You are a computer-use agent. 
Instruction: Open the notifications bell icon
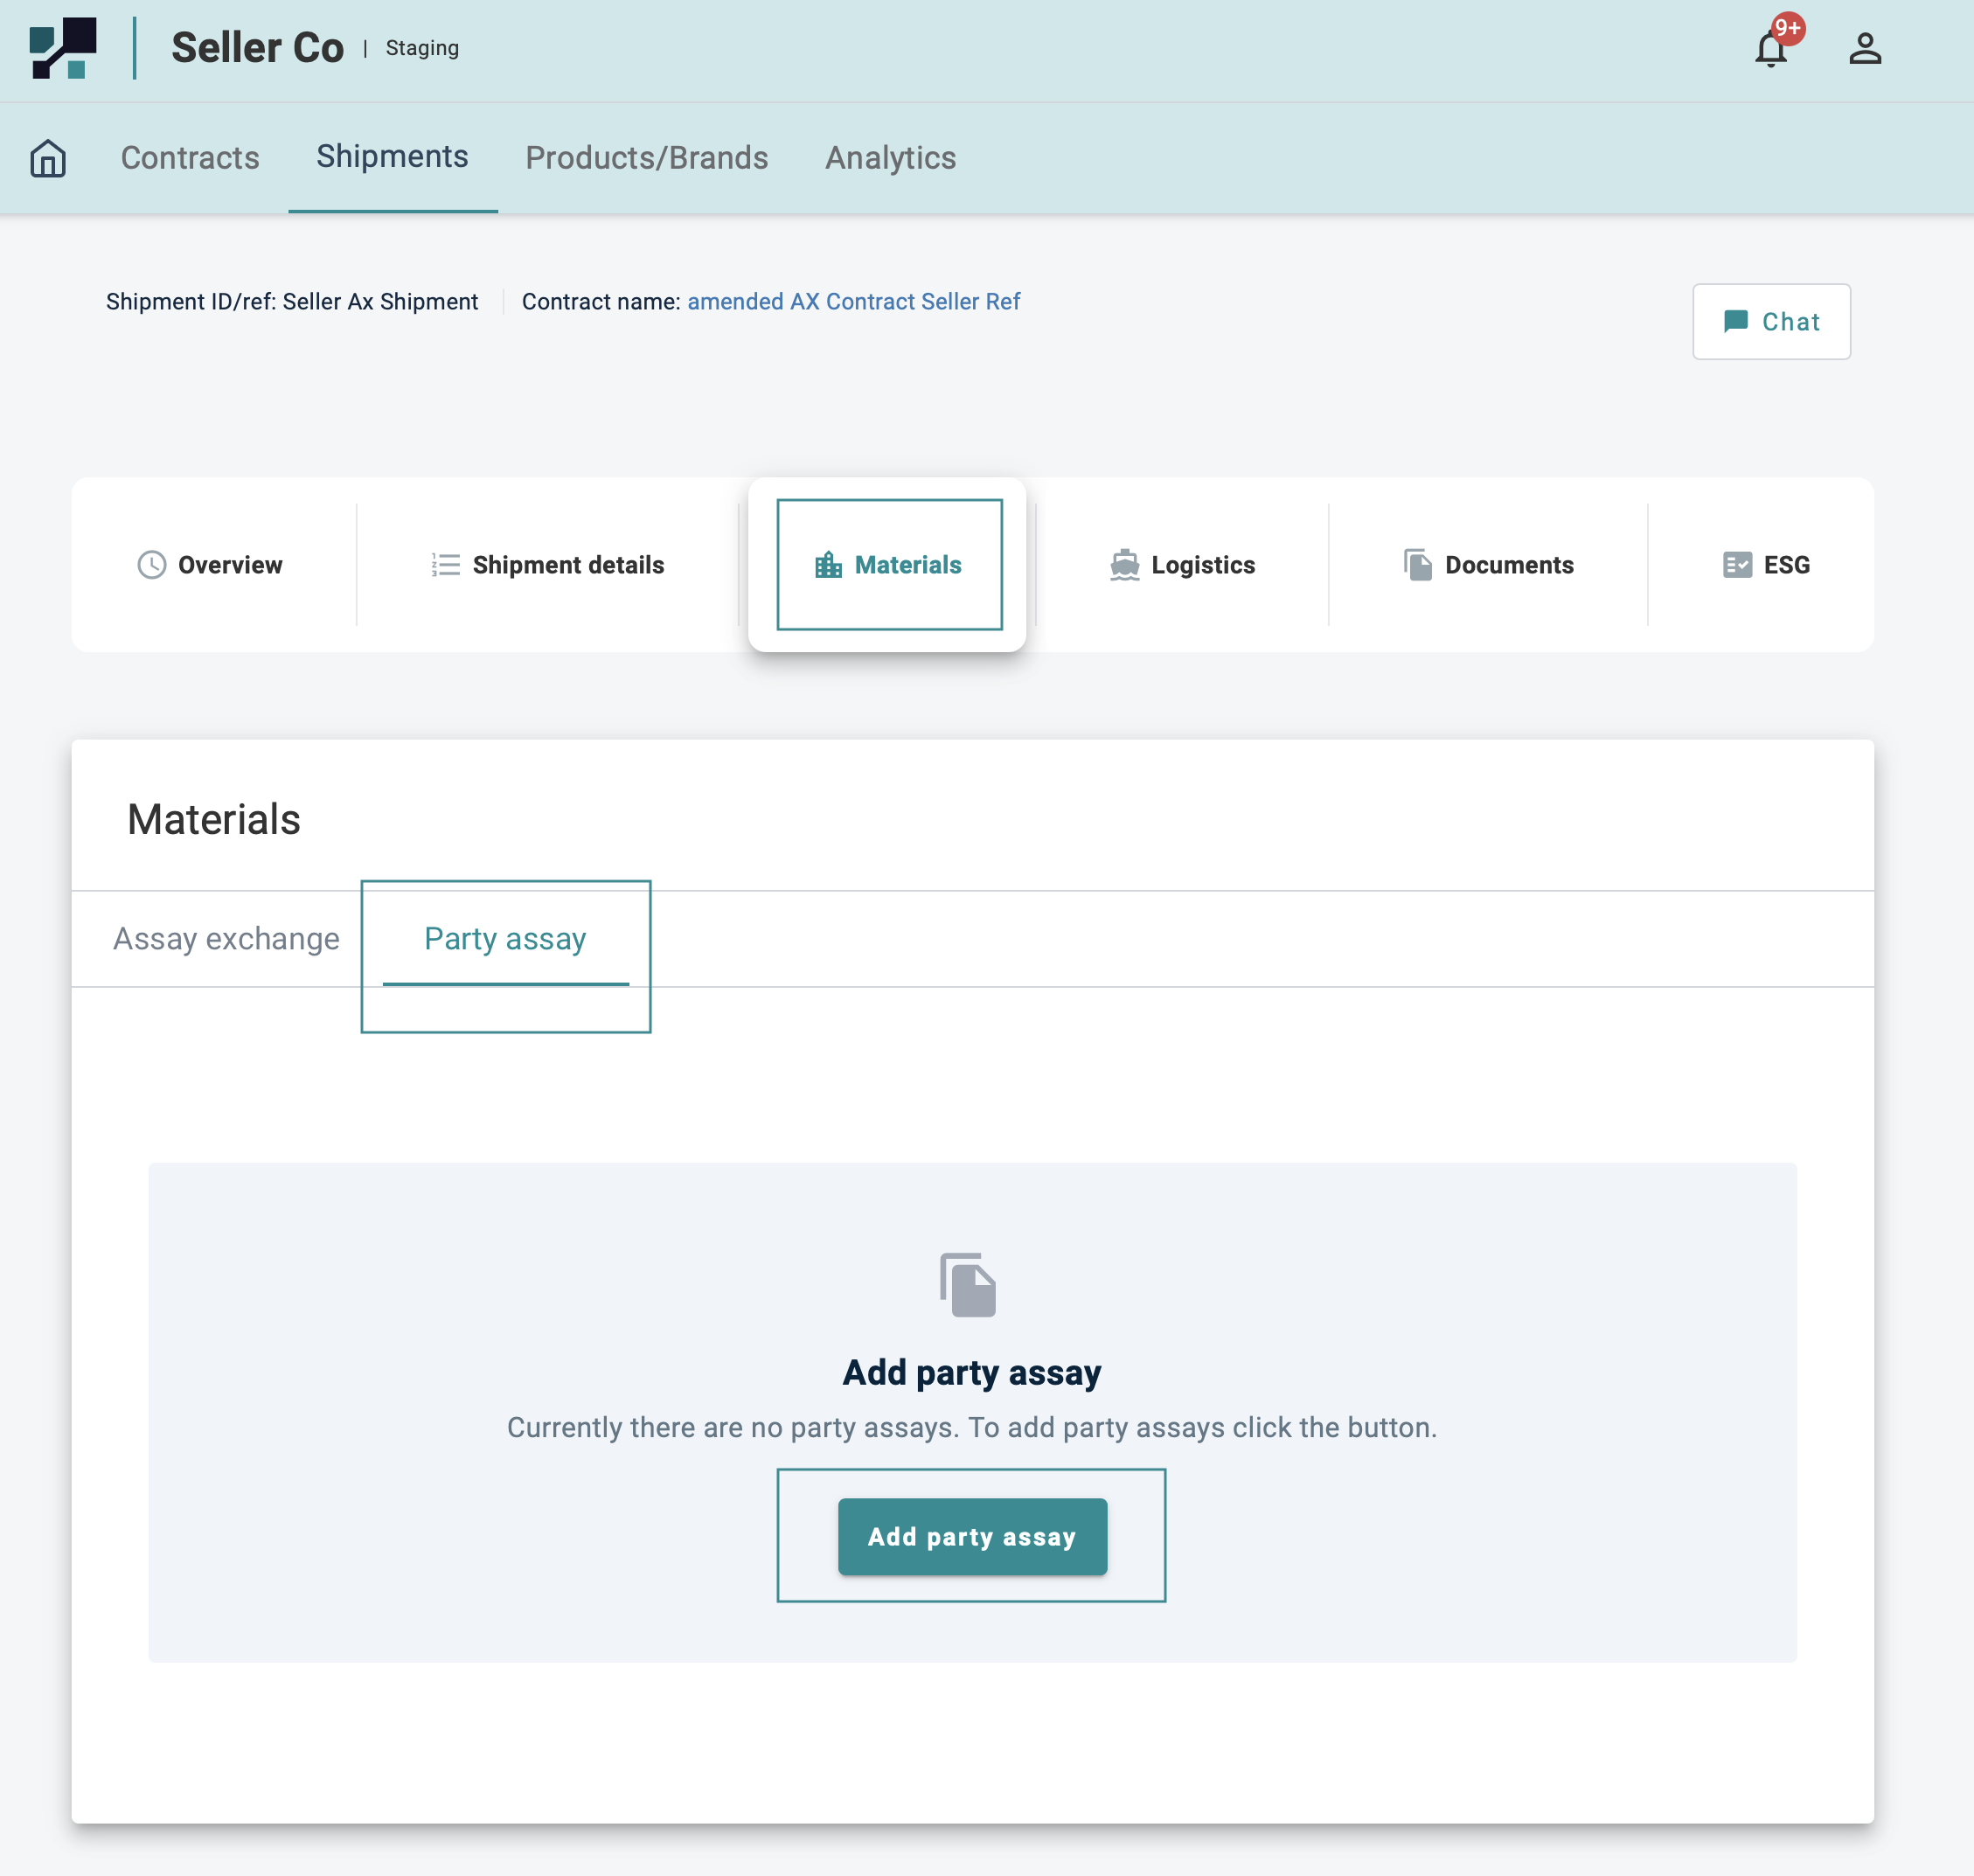(x=1770, y=48)
